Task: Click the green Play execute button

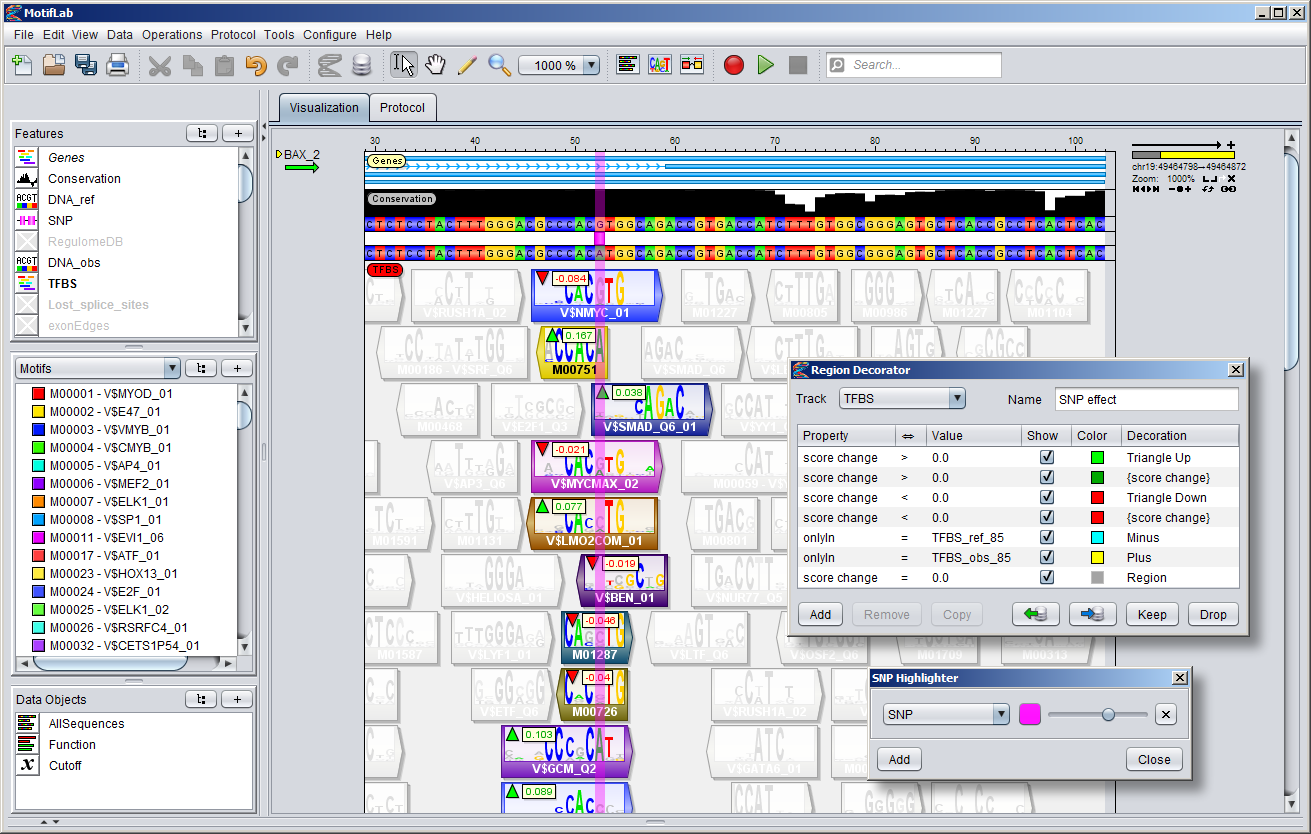Action: coord(766,65)
